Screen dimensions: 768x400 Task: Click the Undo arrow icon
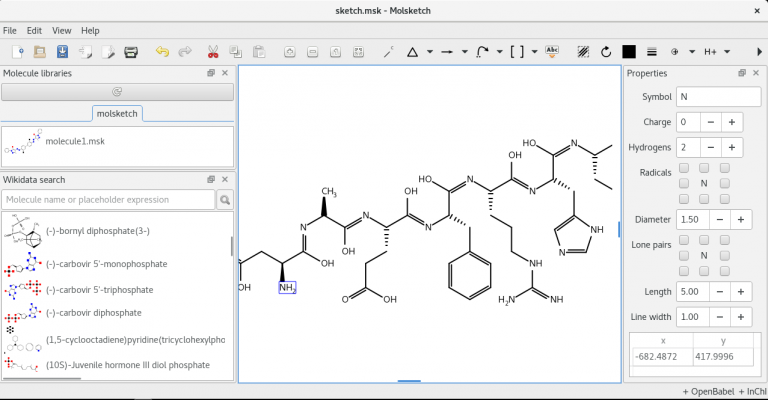click(x=162, y=51)
